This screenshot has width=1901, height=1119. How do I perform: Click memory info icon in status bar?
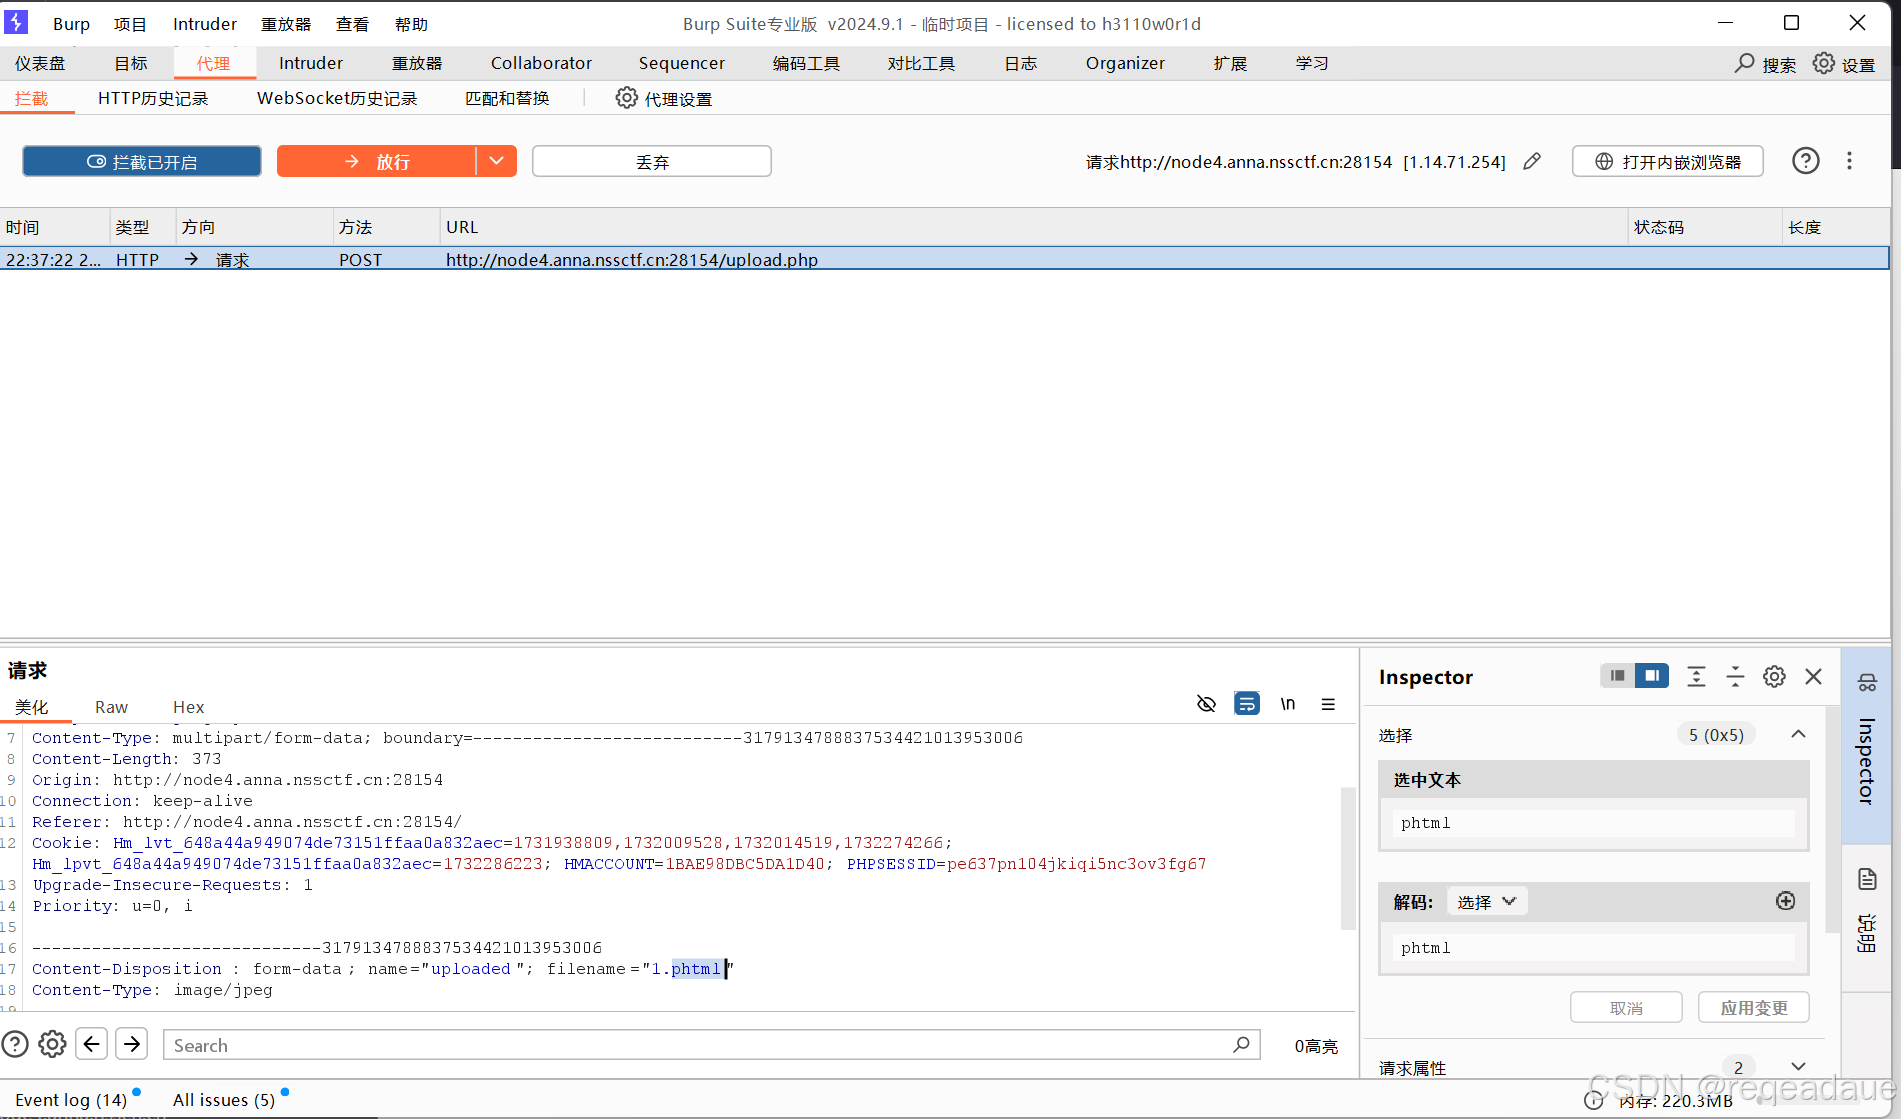pyautogui.click(x=1594, y=1100)
